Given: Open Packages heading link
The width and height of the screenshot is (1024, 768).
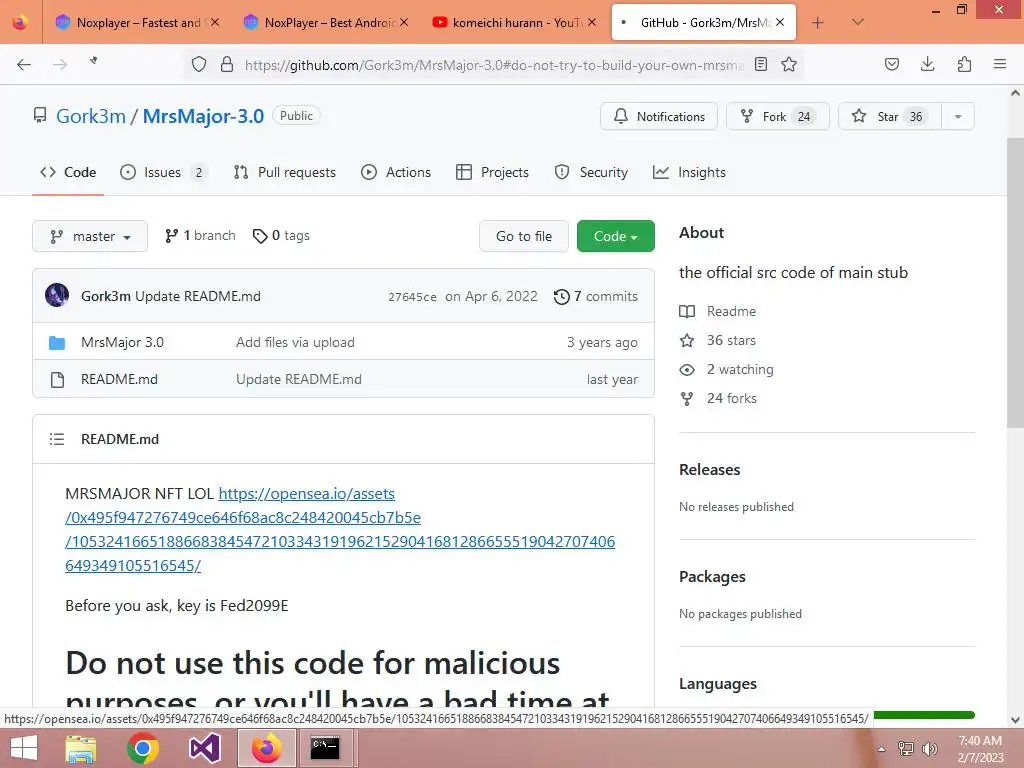Looking at the screenshot, I should point(712,577).
